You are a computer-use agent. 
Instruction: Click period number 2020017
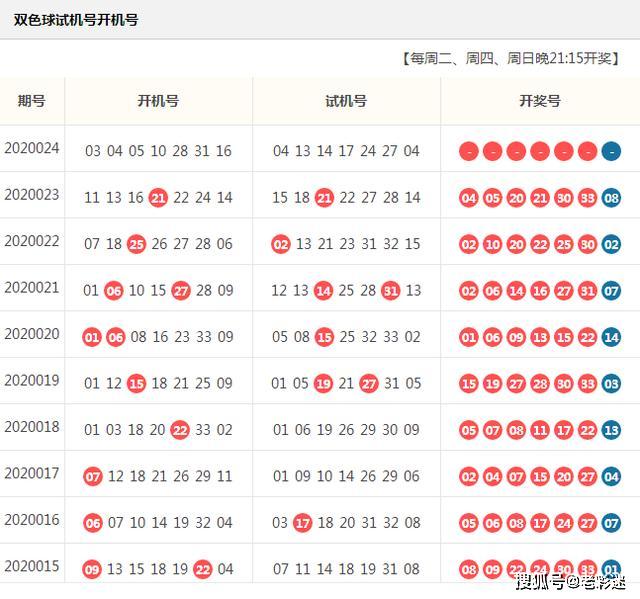click(x=32, y=473)
